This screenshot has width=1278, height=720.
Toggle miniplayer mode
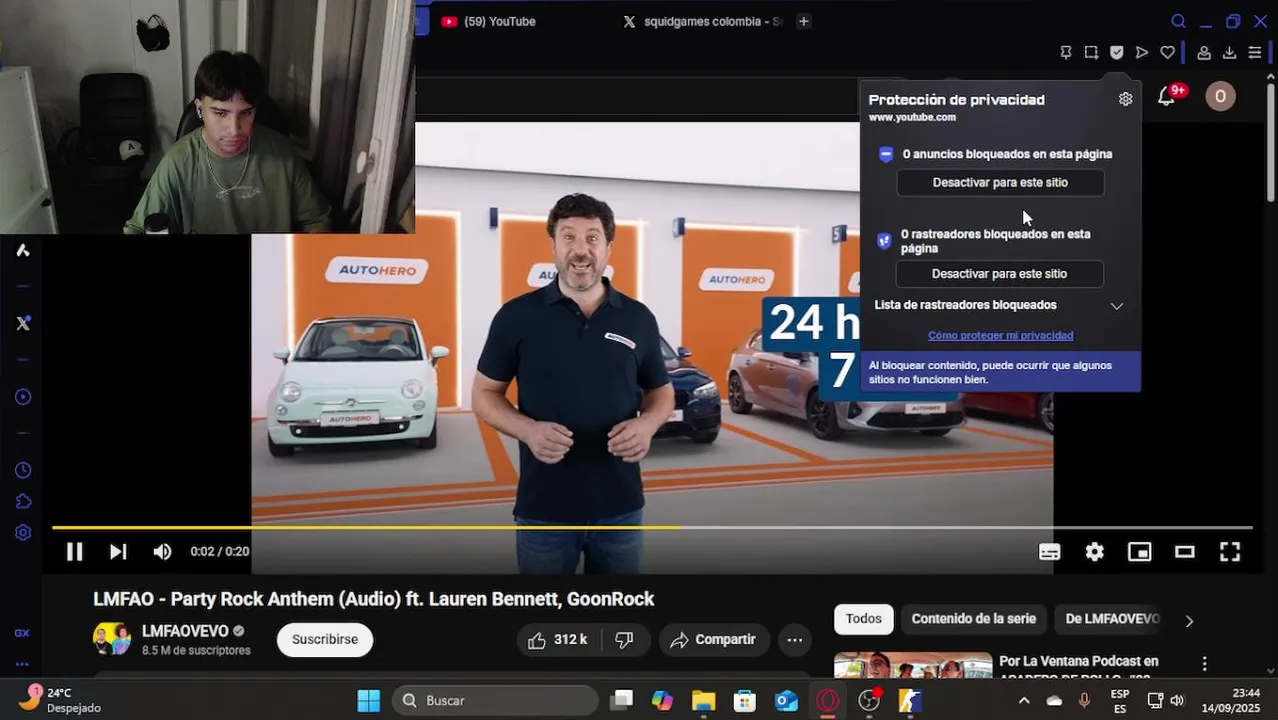pyautogui.click(x=1139, y=552)
